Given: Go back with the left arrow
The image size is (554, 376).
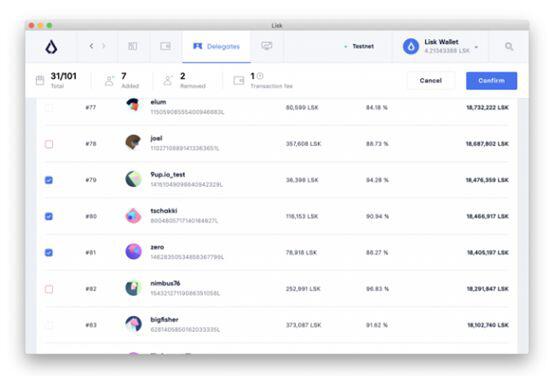Looking at the screenshot, I should coord(92,46).
